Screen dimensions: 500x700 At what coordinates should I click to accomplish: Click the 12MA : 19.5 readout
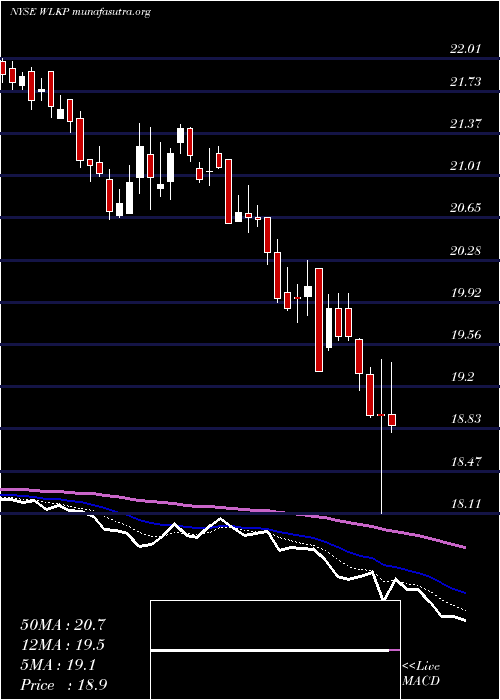click(63, 645)
